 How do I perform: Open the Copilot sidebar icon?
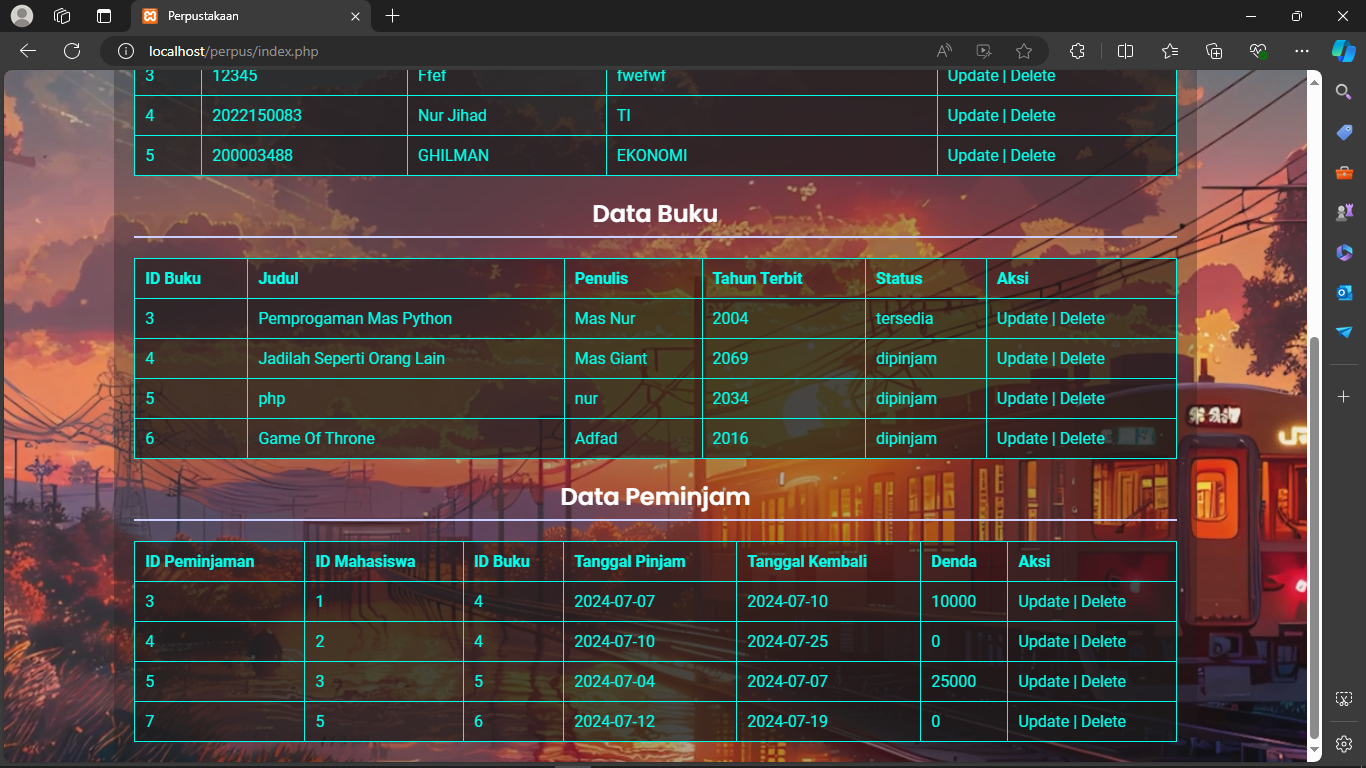(x=1343, y=50)
